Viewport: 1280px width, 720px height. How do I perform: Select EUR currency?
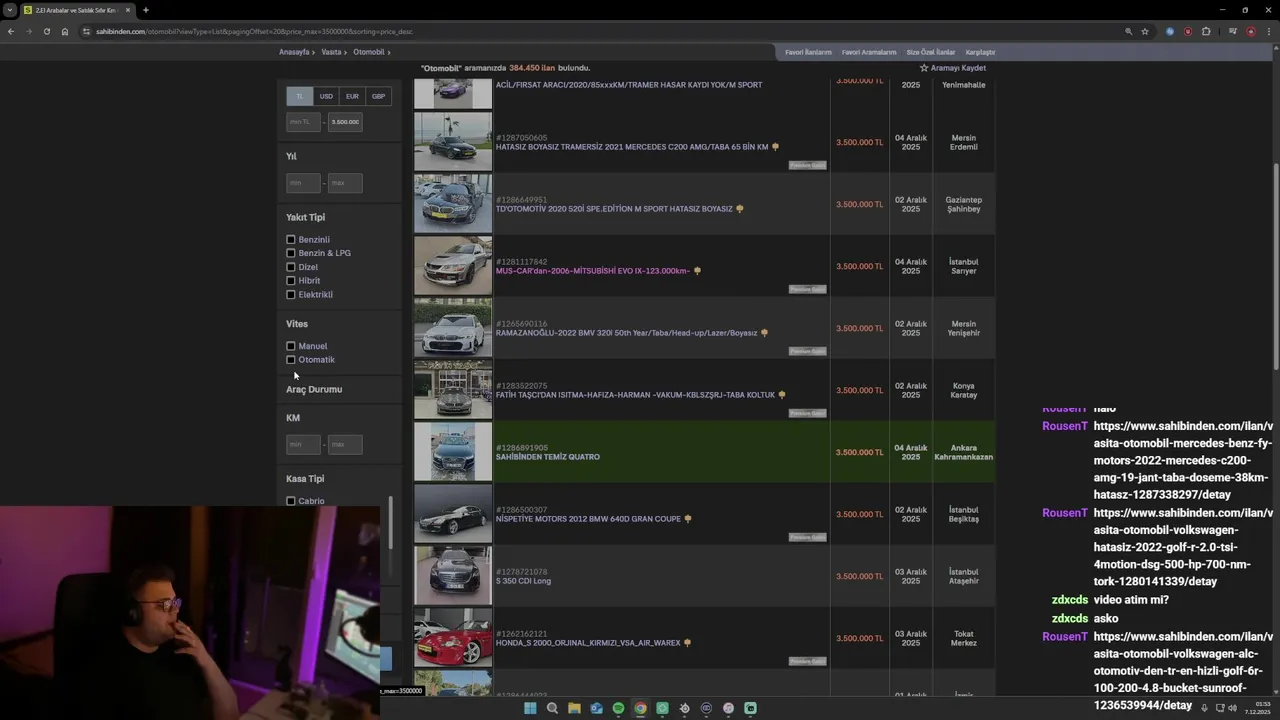pos(352,96)
